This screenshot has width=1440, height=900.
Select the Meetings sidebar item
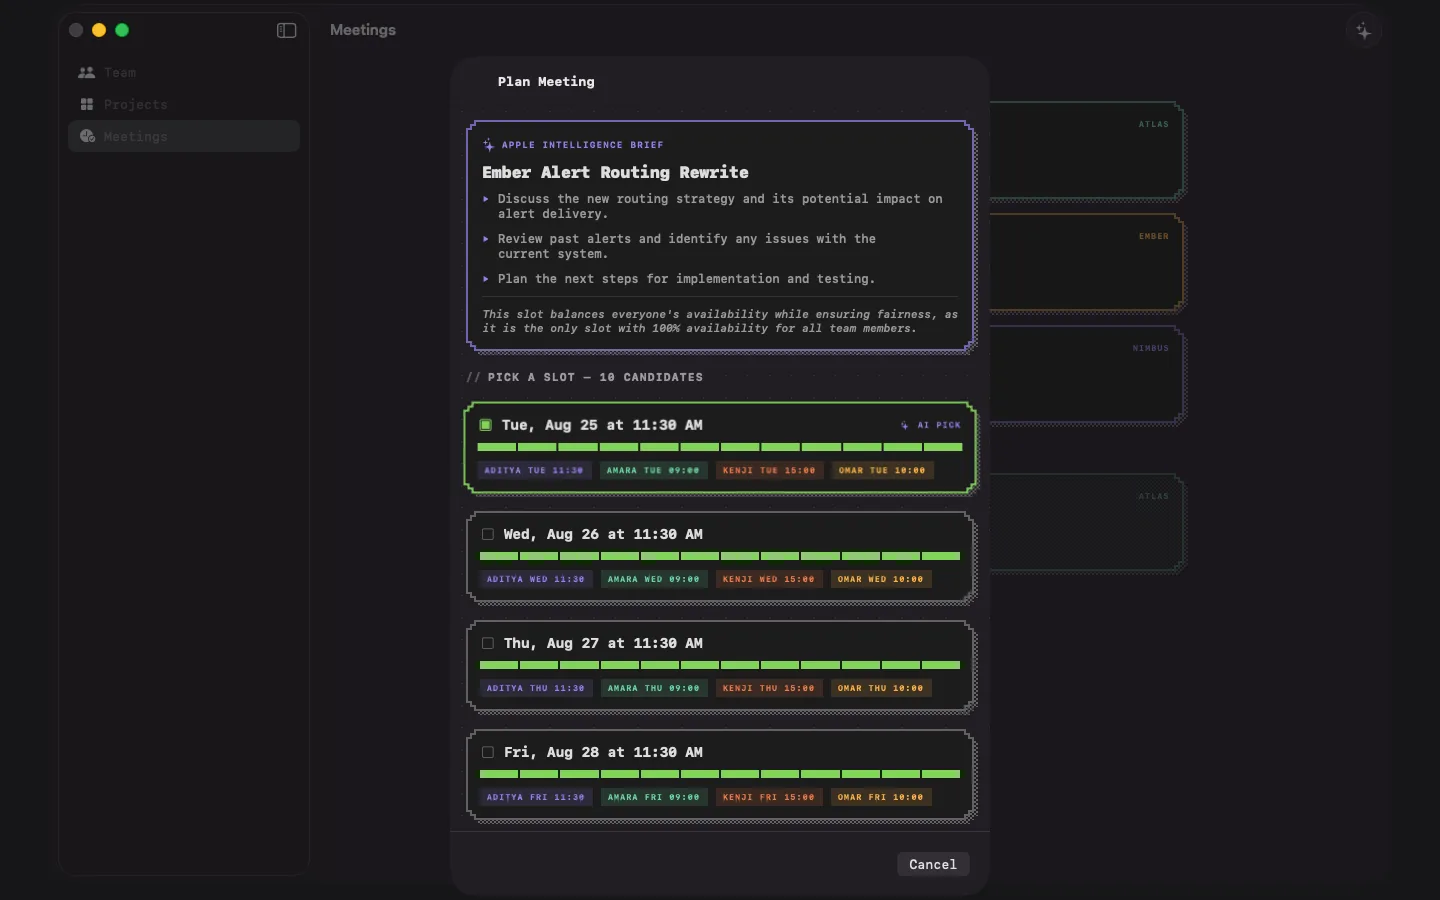pyautogui.click(x=184, y=137)
